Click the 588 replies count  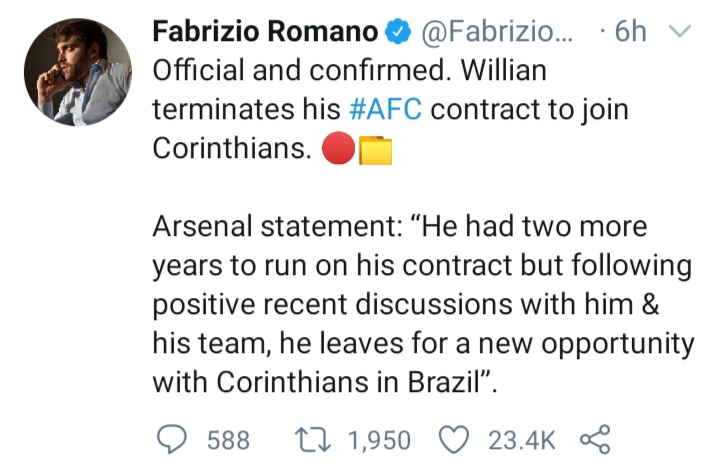point(228,440)
